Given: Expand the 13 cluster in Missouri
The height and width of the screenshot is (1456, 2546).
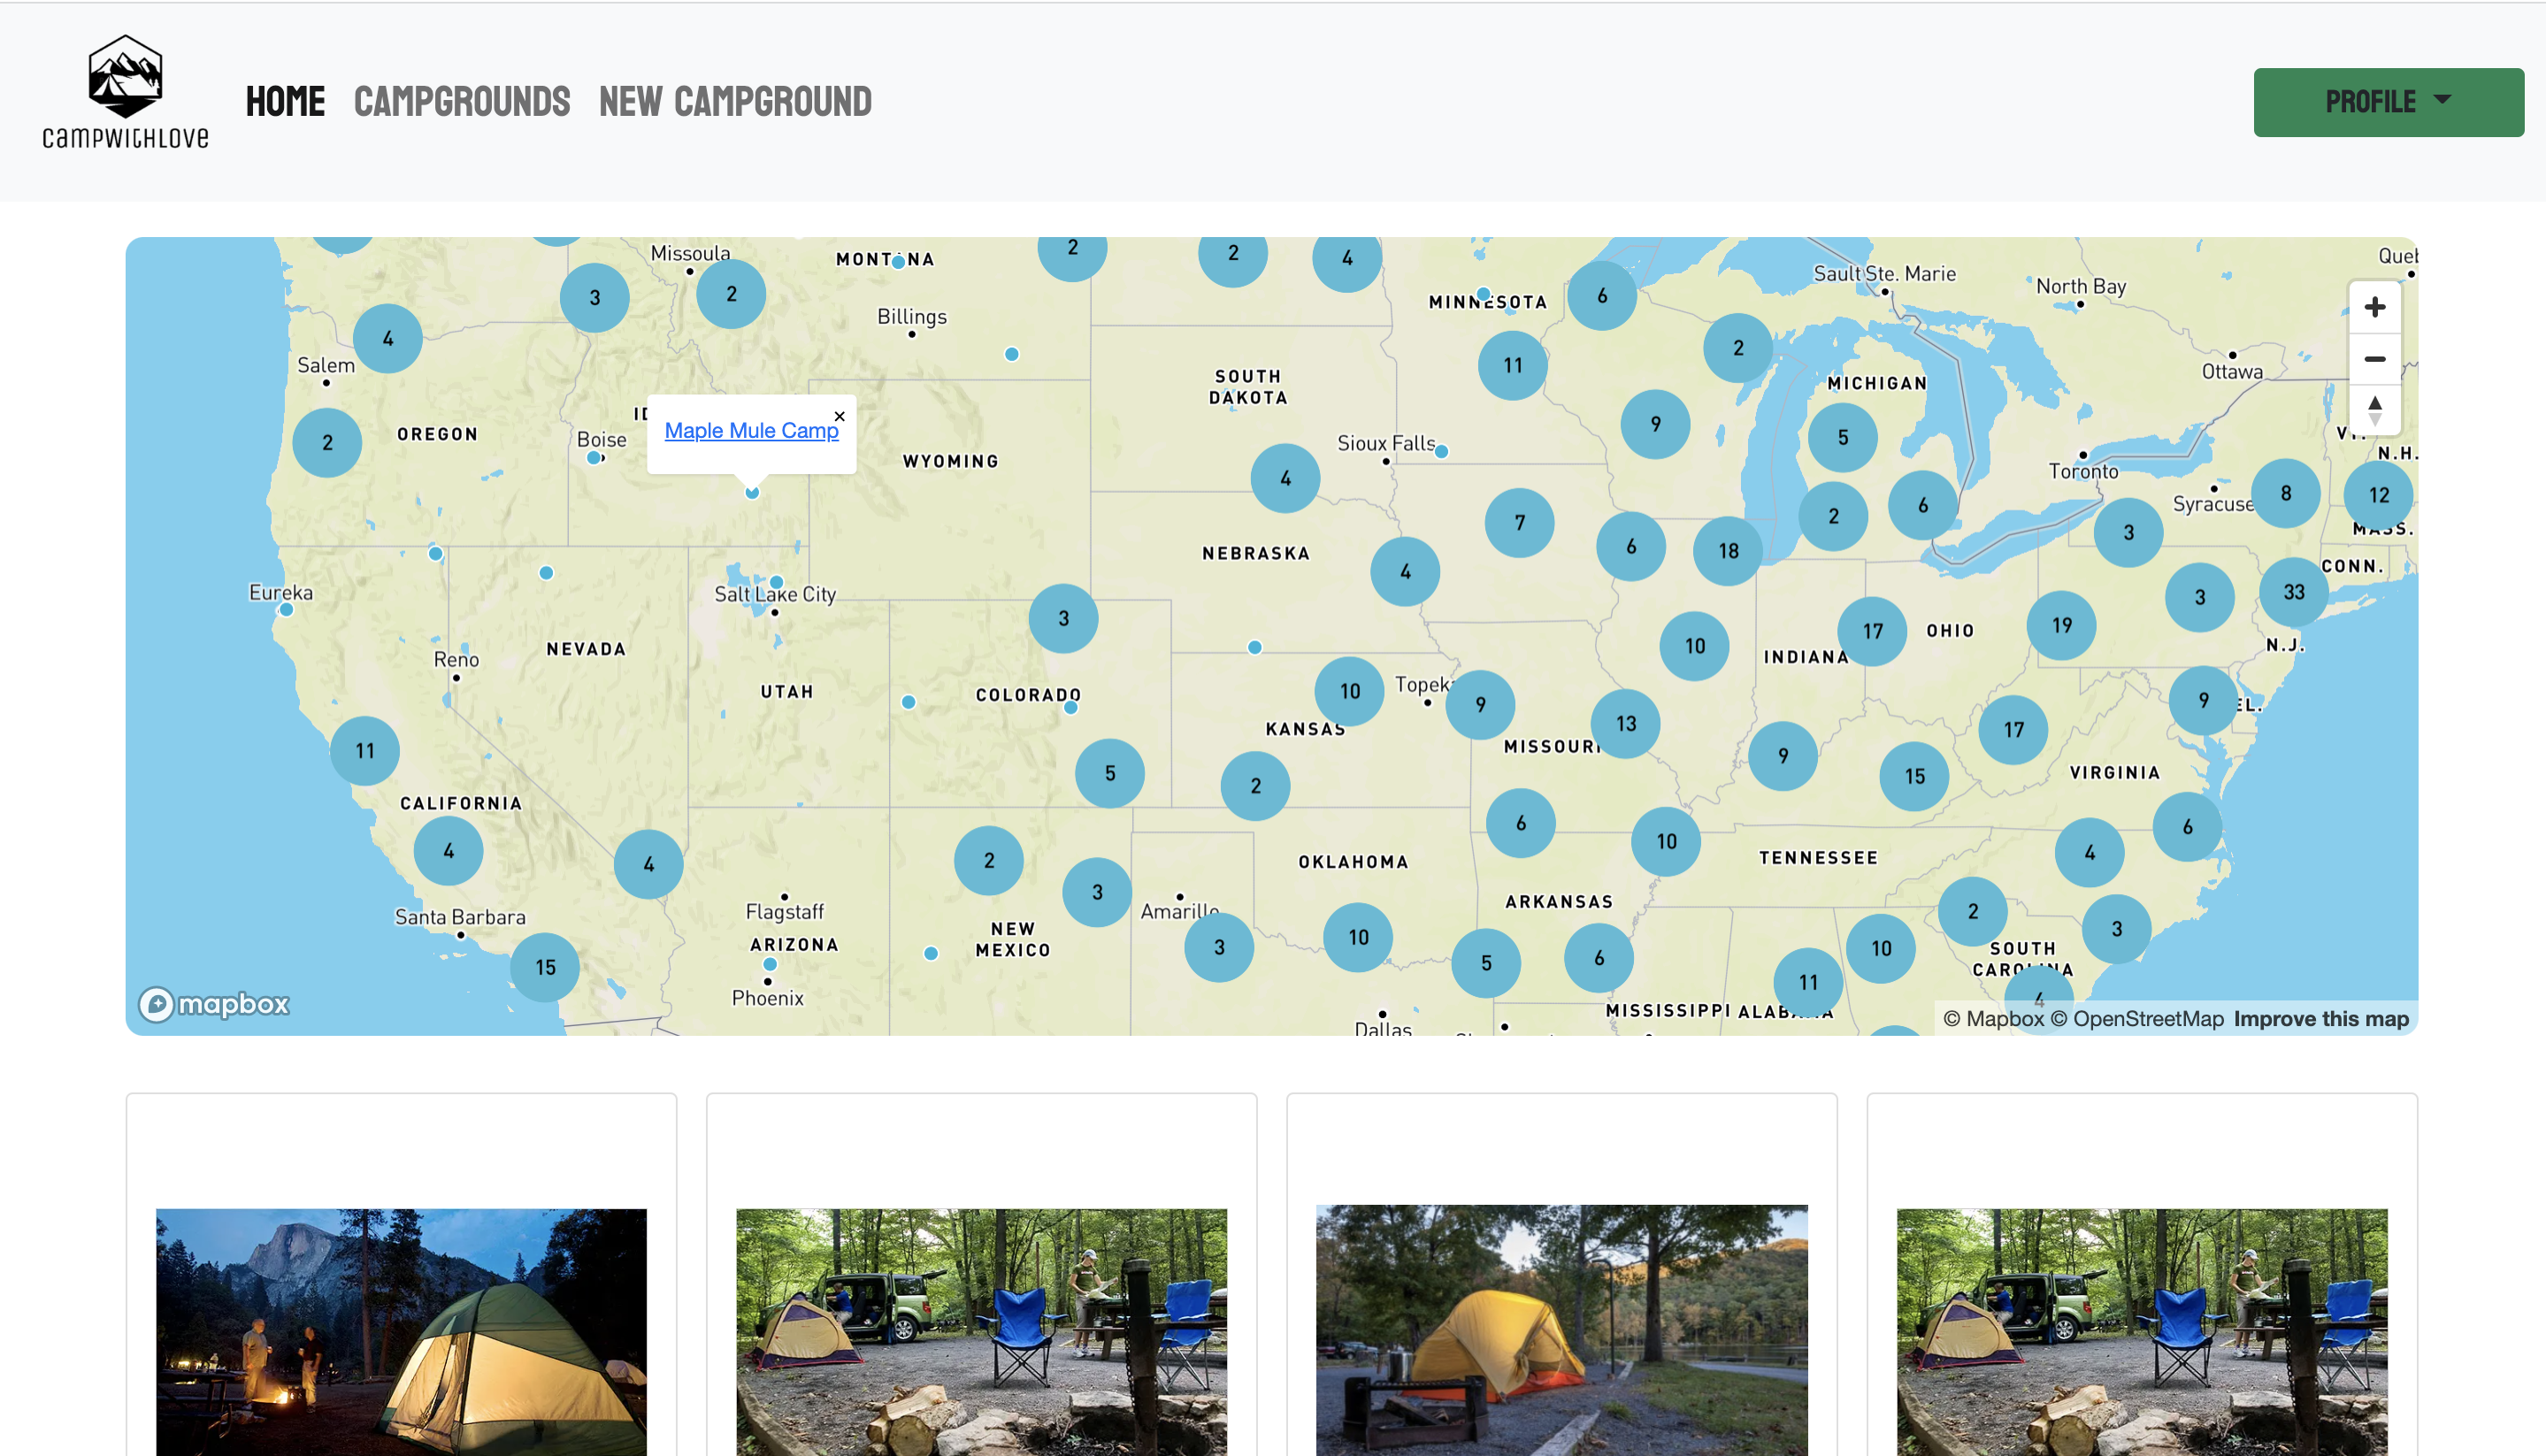Looking at the screenshot, I should coord(1626,723).
